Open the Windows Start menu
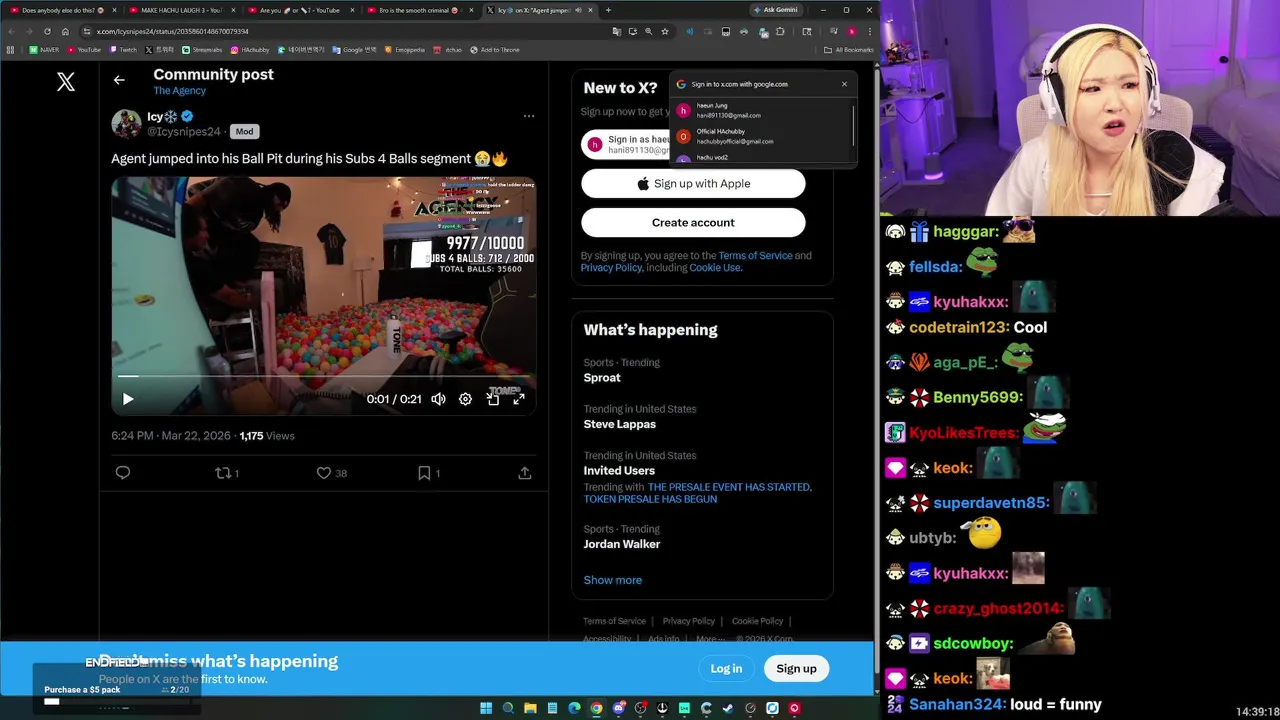The height and width of the screenshot is (720, 1280). (x=486, y=708)
